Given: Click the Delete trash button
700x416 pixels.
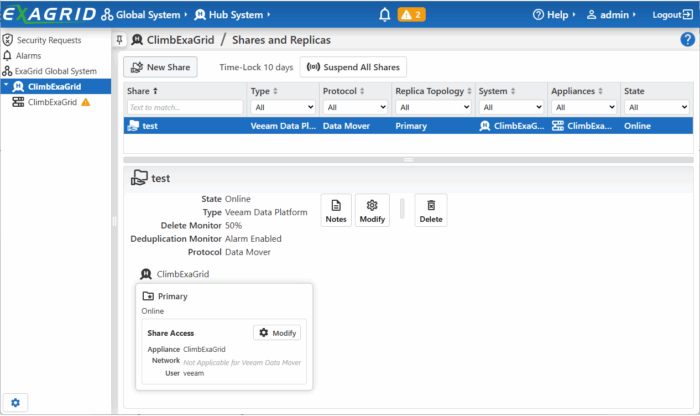Looking at the screenshot, I should click(430, 210).
